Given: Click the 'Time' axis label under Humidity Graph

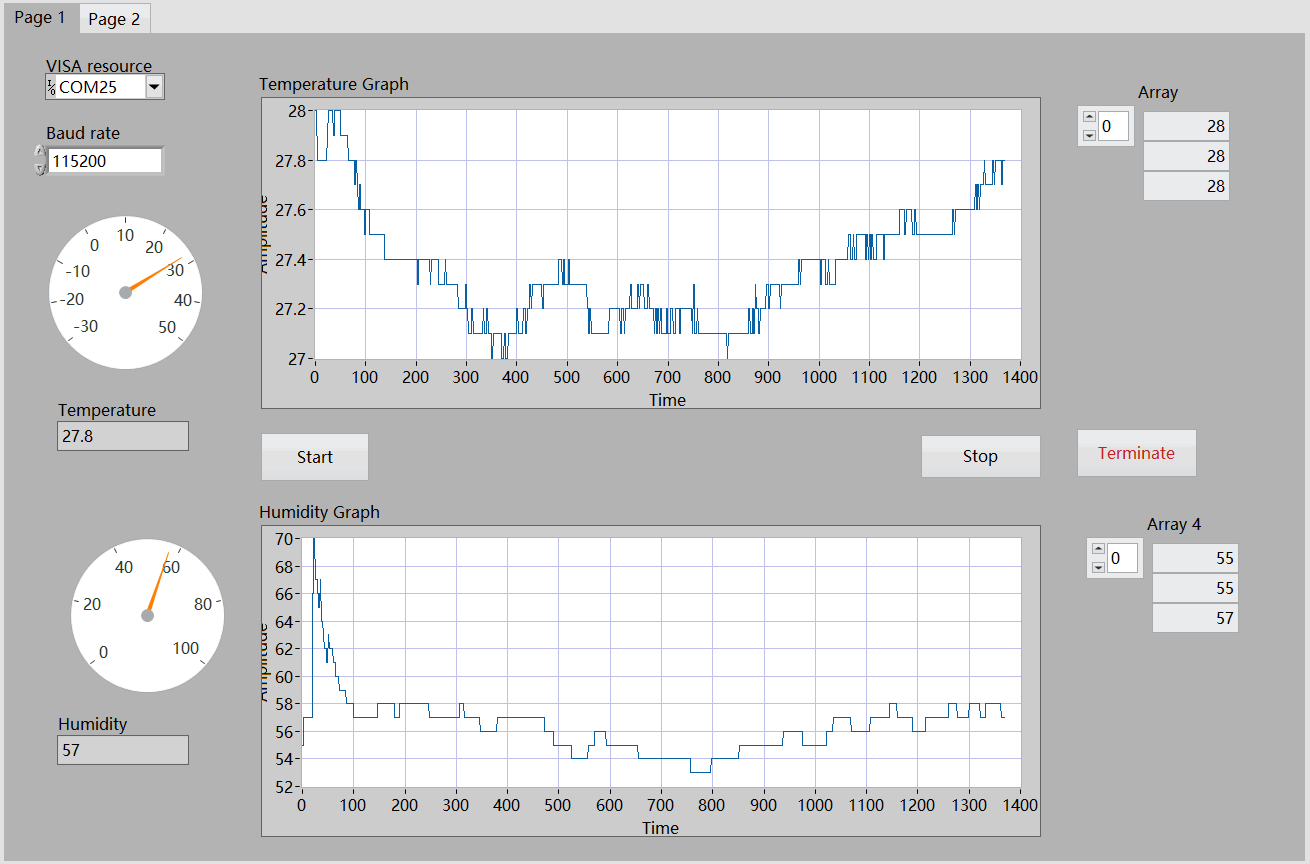Looking at the screenshot, I should (x=661, y=828).
